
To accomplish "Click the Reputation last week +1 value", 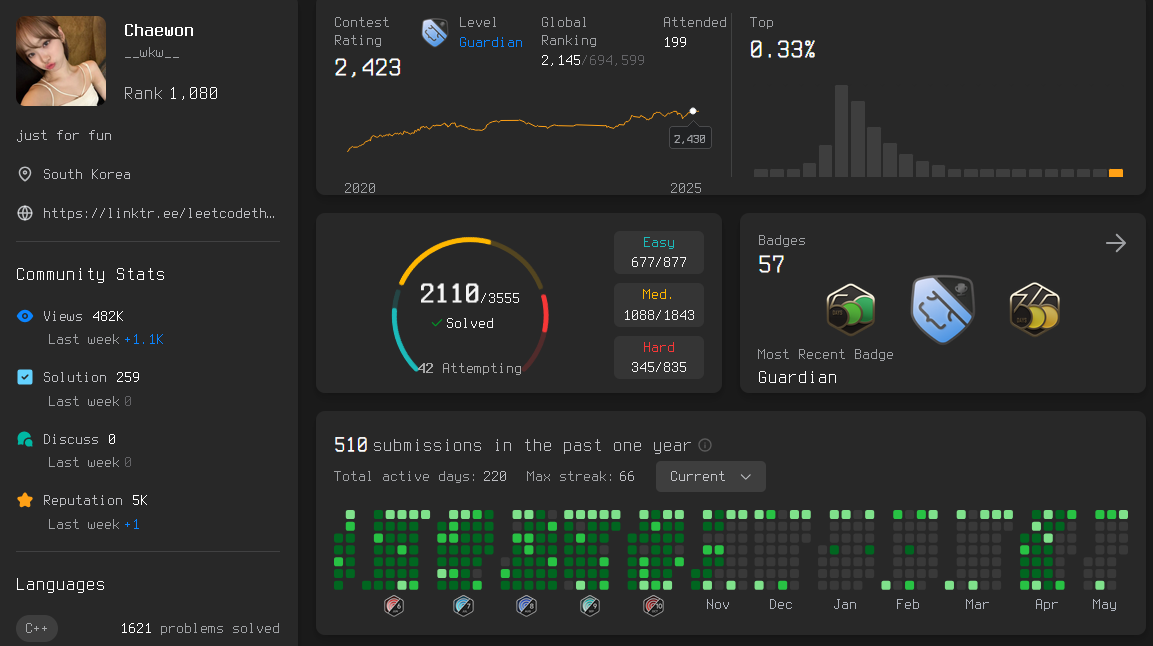I will click(x=132, y=525).
